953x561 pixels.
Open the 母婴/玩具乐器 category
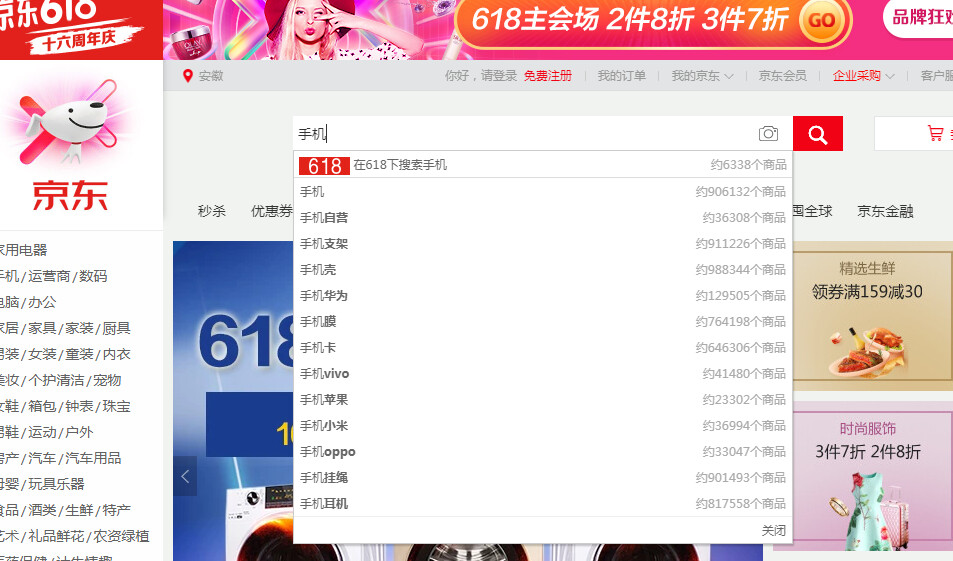click(x=42, y=484)
